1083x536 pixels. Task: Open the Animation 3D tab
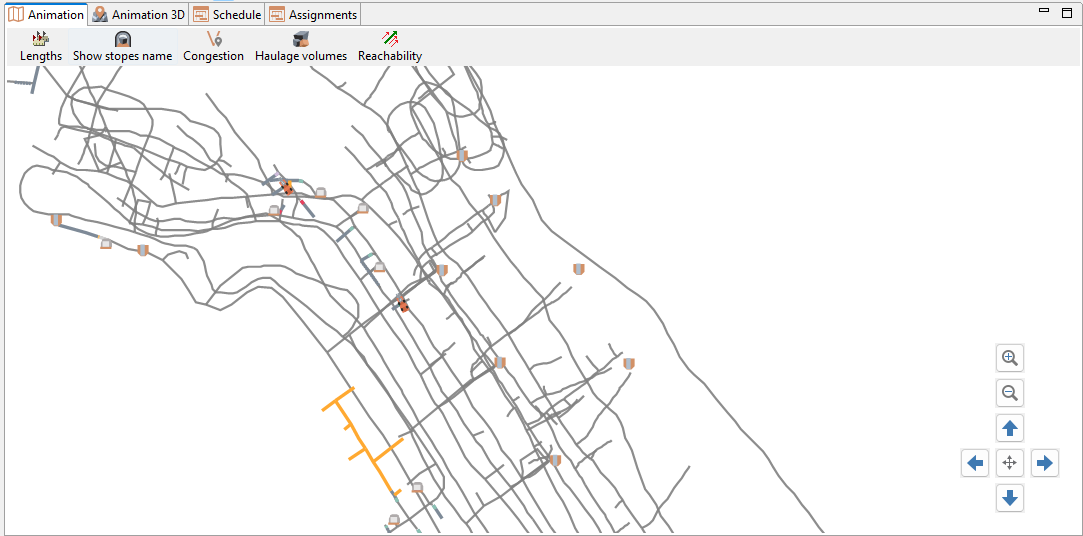click(138, 15)
